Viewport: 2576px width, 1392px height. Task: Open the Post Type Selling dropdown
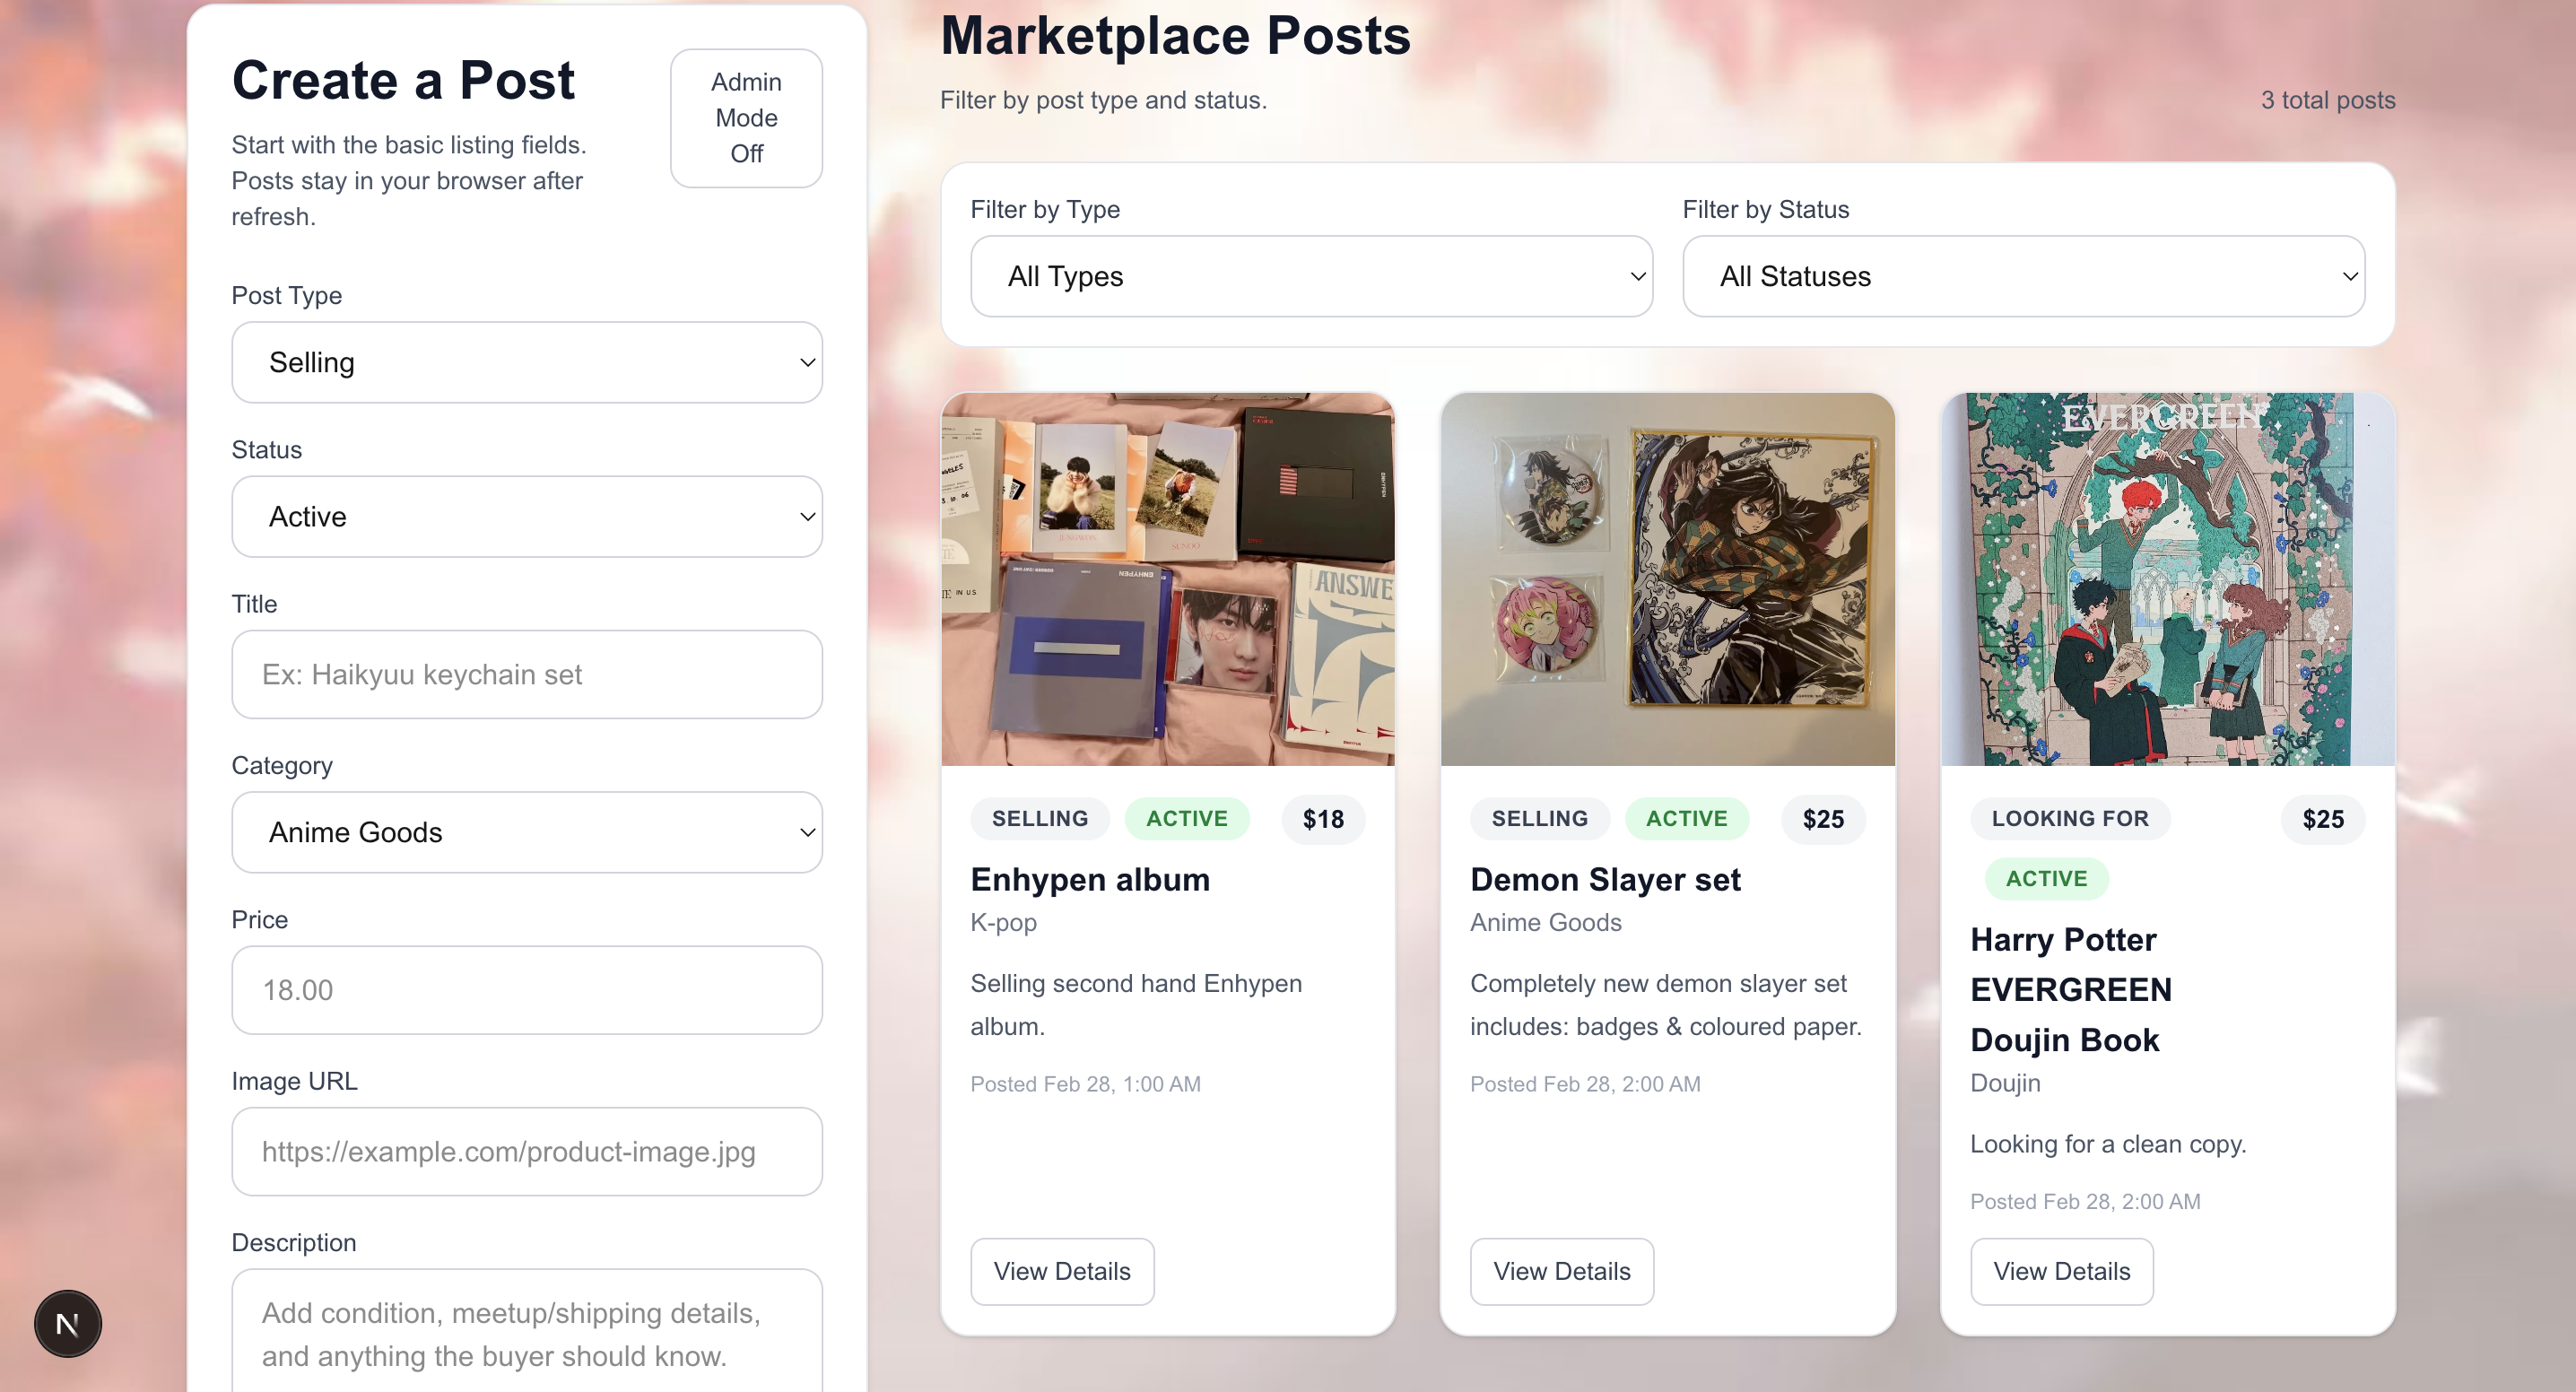point(527,362)
